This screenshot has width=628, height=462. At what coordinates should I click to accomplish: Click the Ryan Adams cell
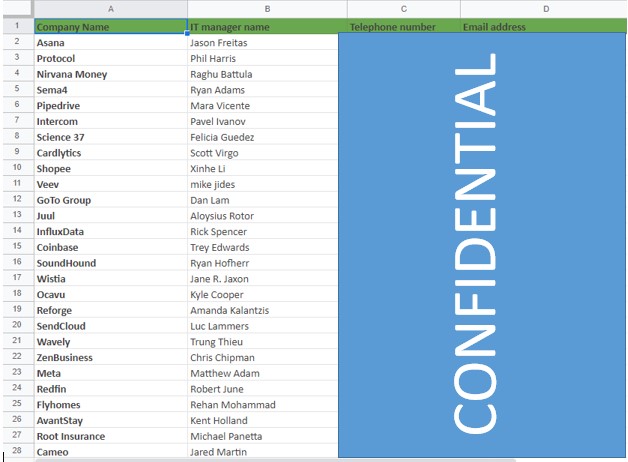(263, 90)
